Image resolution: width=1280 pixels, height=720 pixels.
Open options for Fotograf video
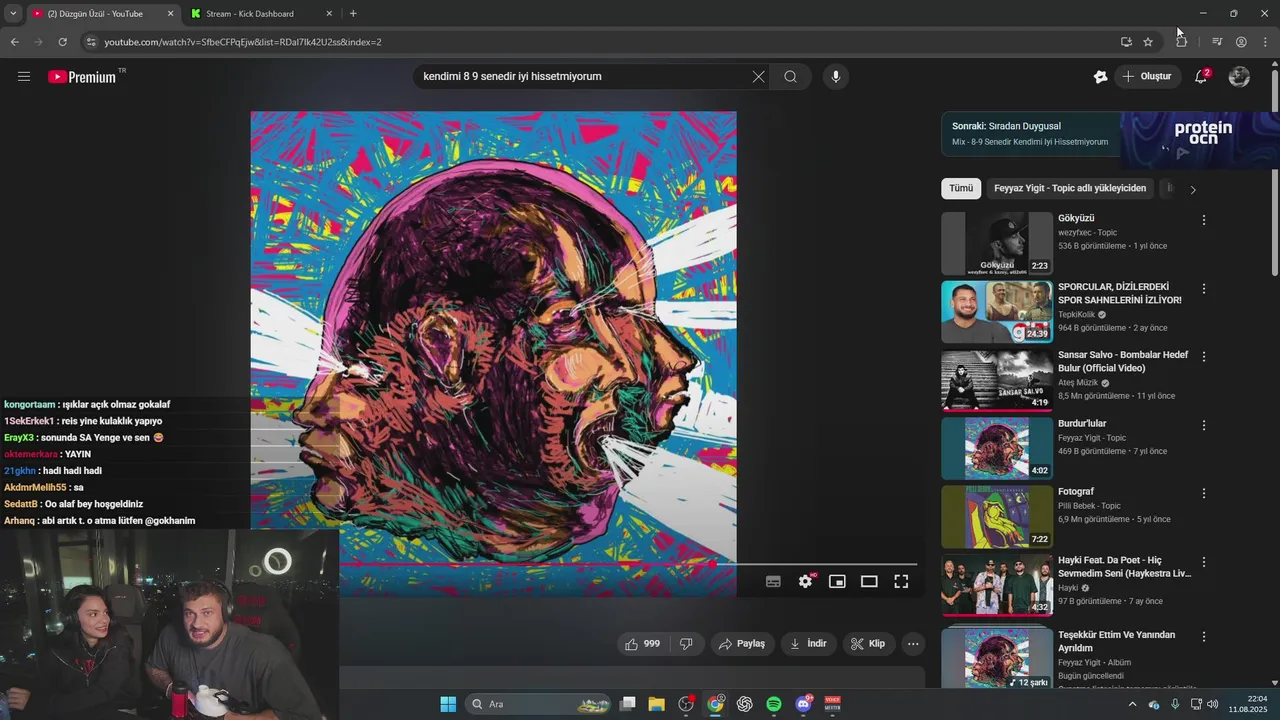(x=1204, y=494)
